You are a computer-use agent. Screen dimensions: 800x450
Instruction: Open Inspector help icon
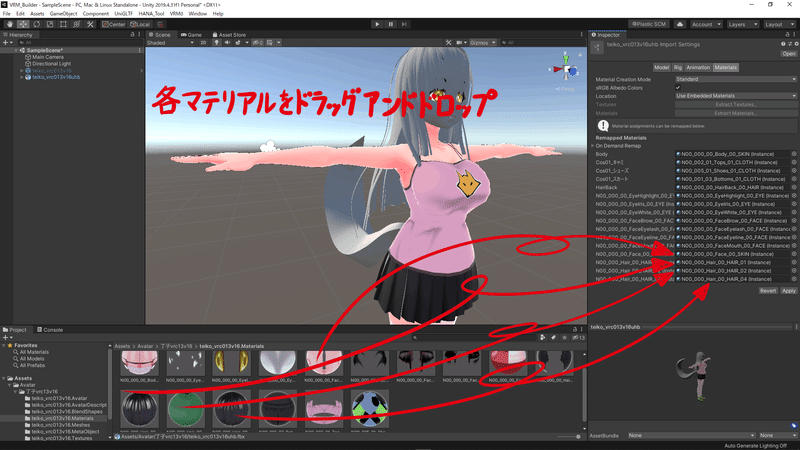(784, 44)
